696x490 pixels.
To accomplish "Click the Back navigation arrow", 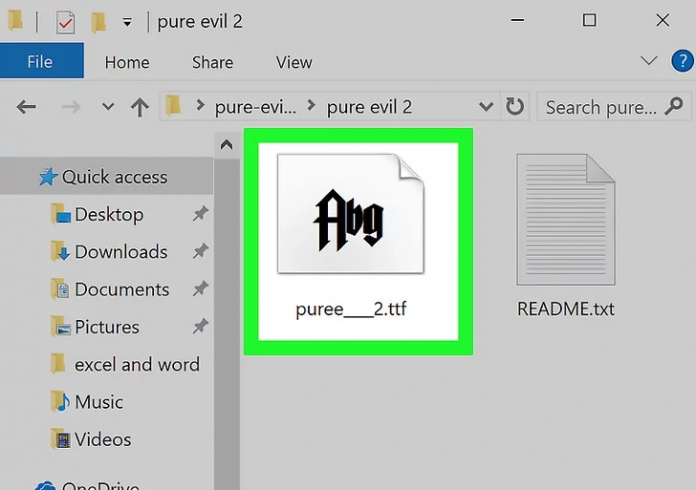I will tap(26, 107).
